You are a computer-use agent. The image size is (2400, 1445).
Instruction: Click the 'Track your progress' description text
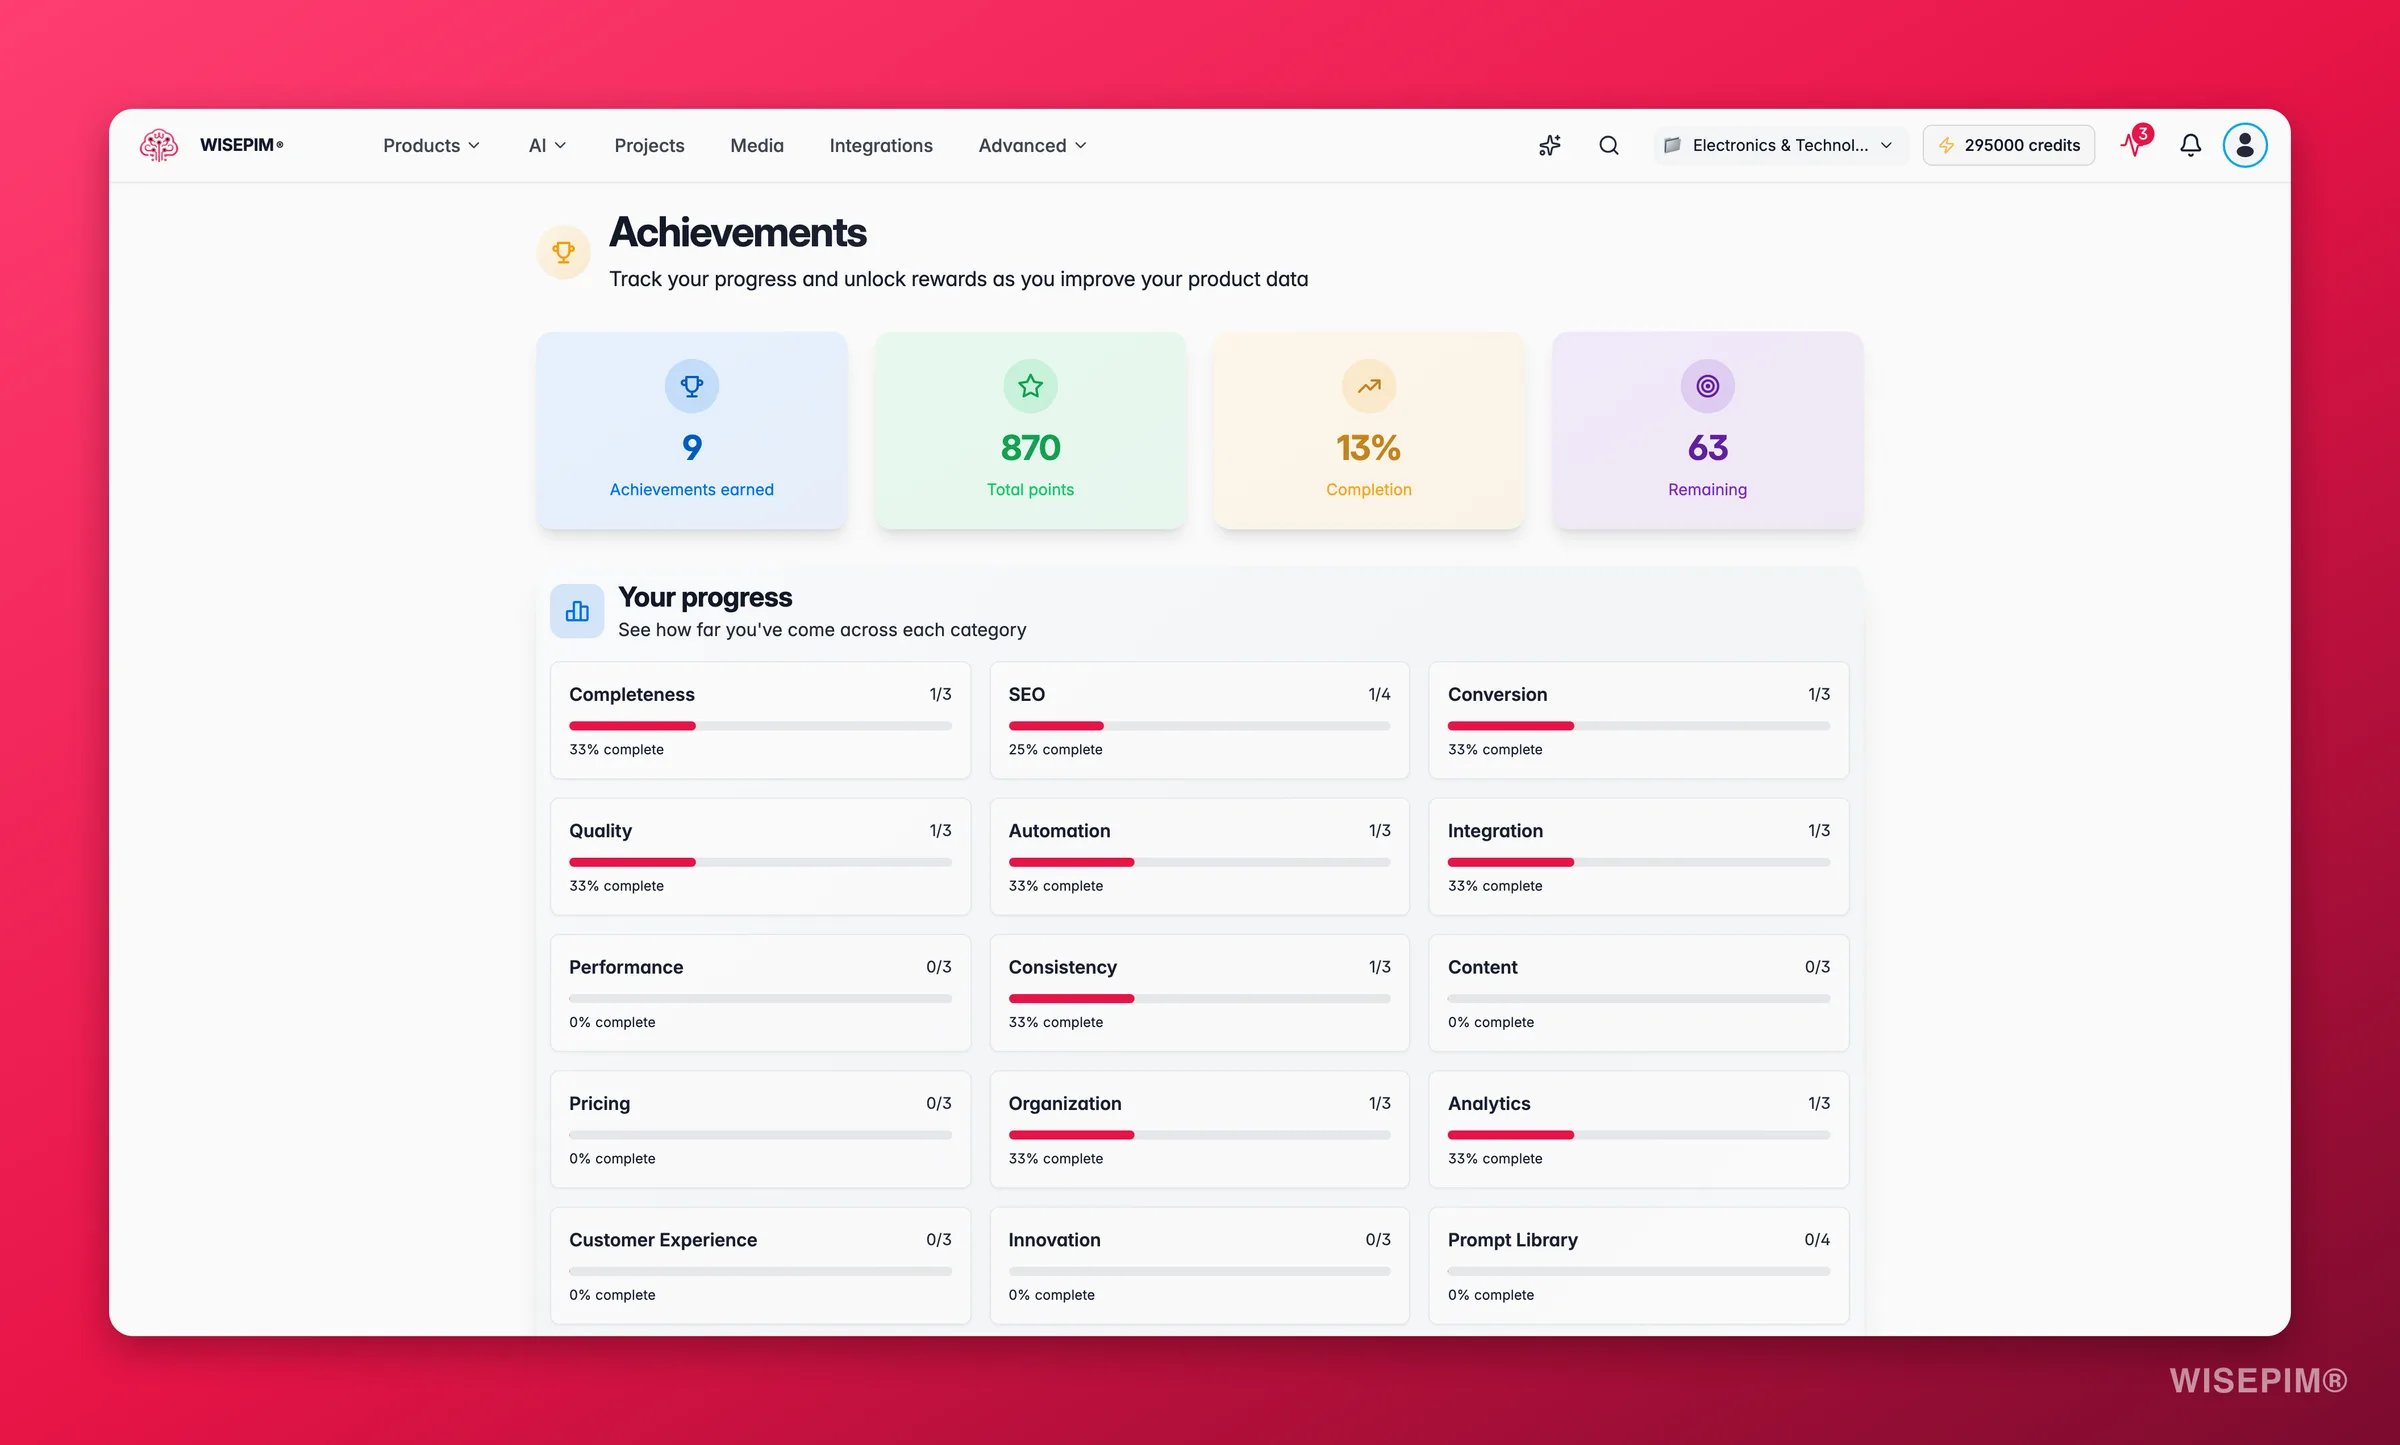958,279
